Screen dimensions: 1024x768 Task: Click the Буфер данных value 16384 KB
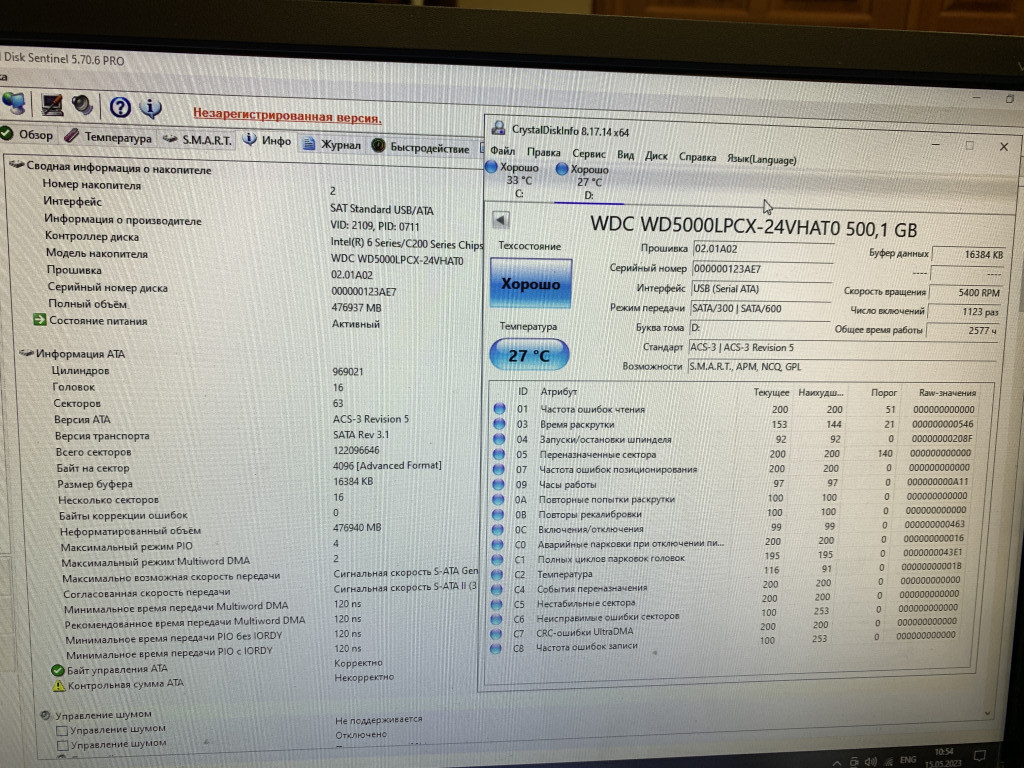pyautogui.click(x=968, y=254)
